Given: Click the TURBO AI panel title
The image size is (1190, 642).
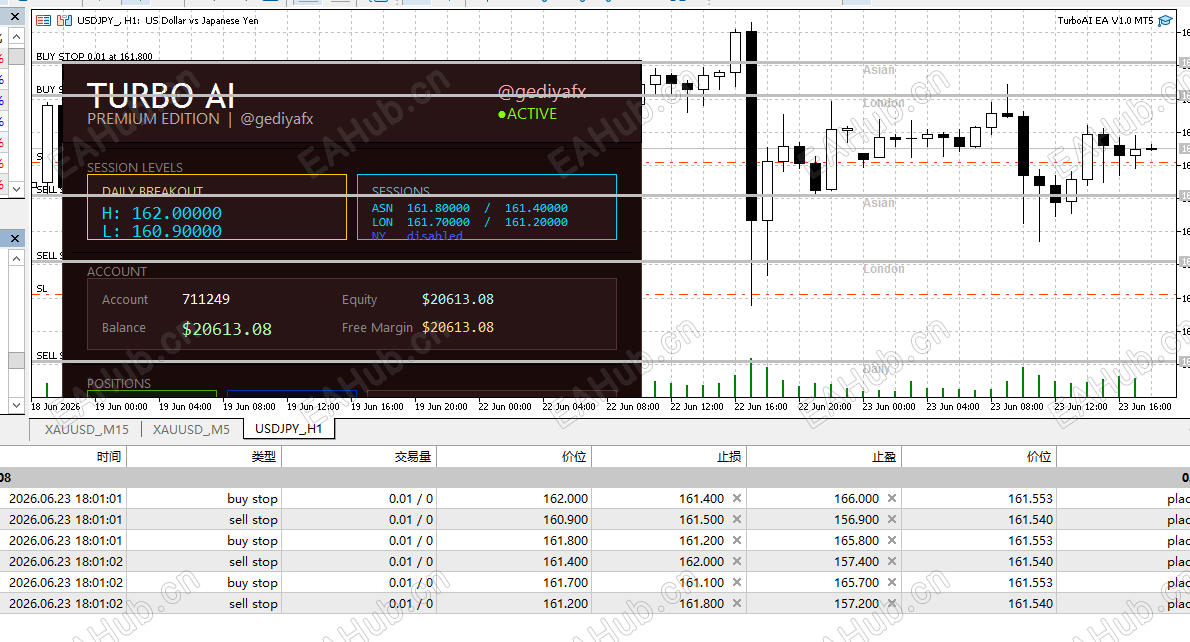Looking at the screenshot, I should (x=161, y=96).
